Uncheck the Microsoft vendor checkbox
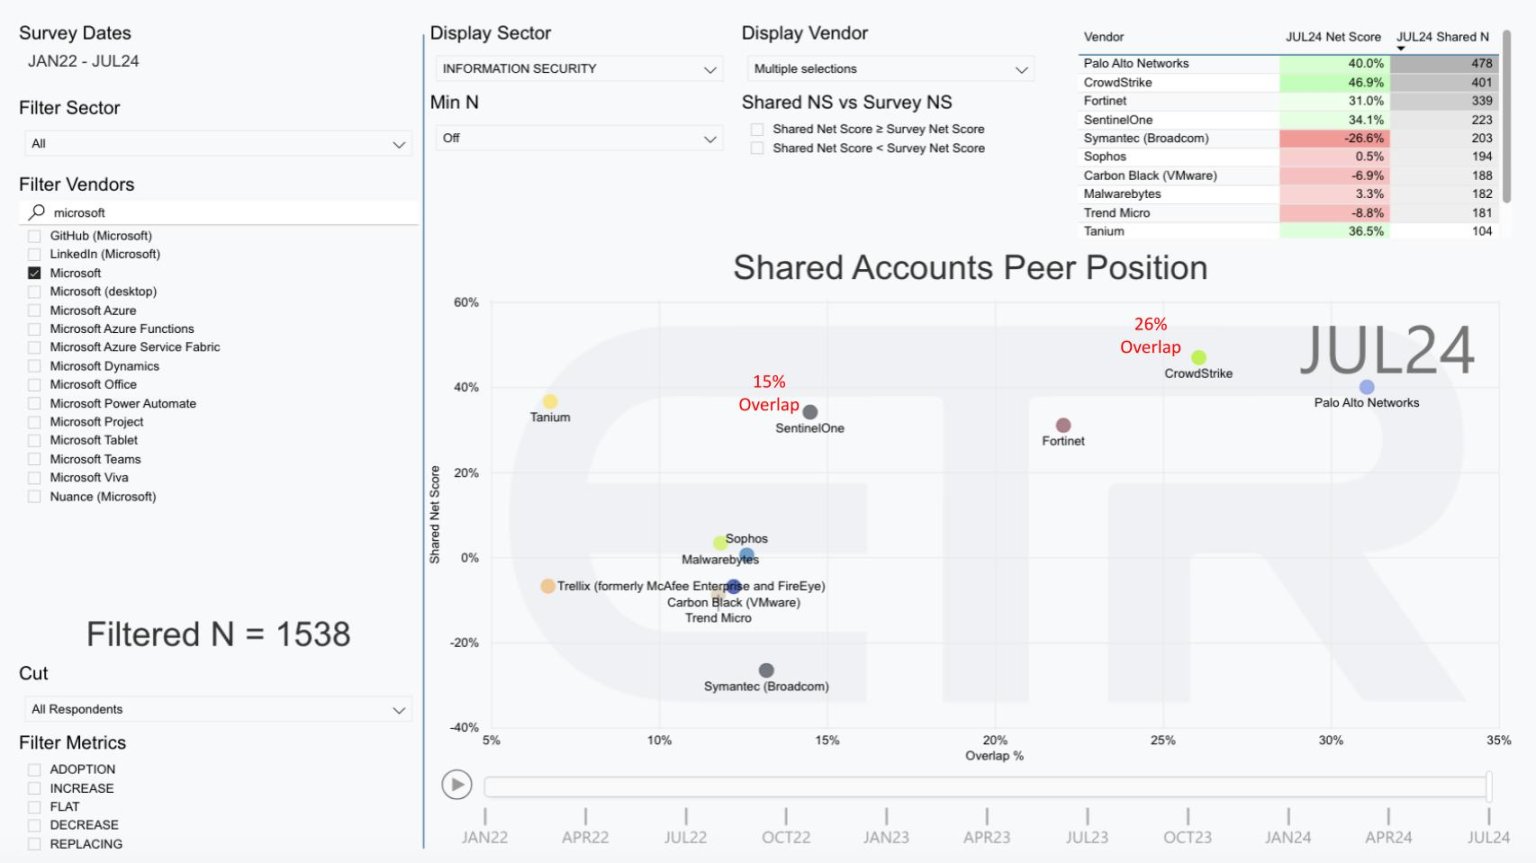The image size is (1536, 863). (x=35, y=273)
